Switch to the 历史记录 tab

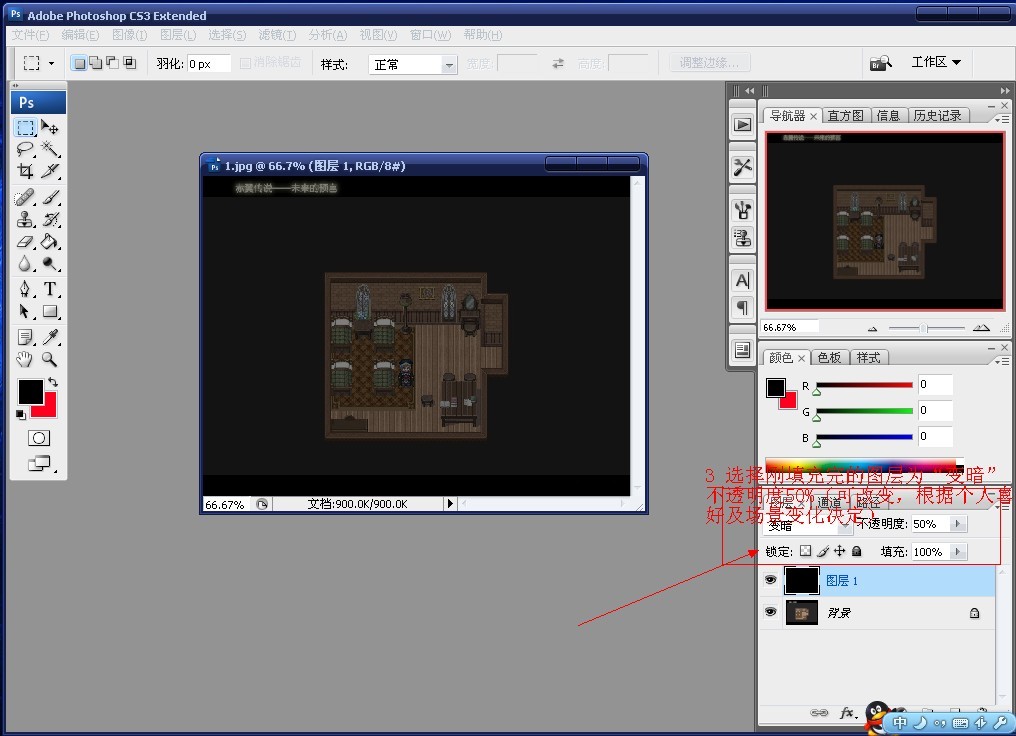(x=938, y=115)
